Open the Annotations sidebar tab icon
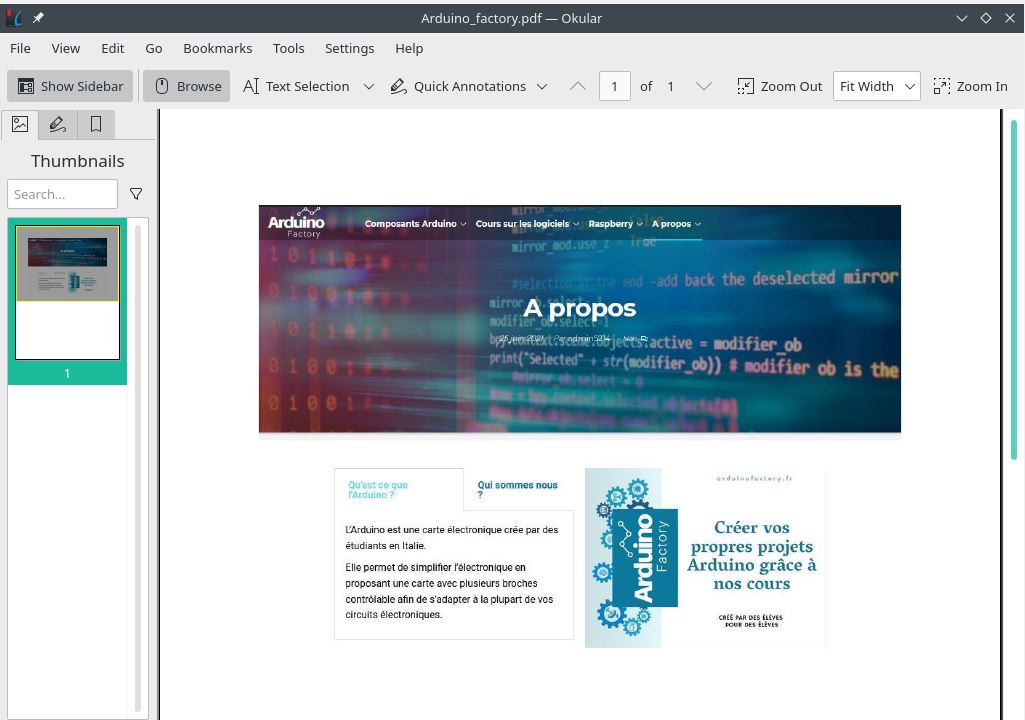 click(x=58, y=125)
